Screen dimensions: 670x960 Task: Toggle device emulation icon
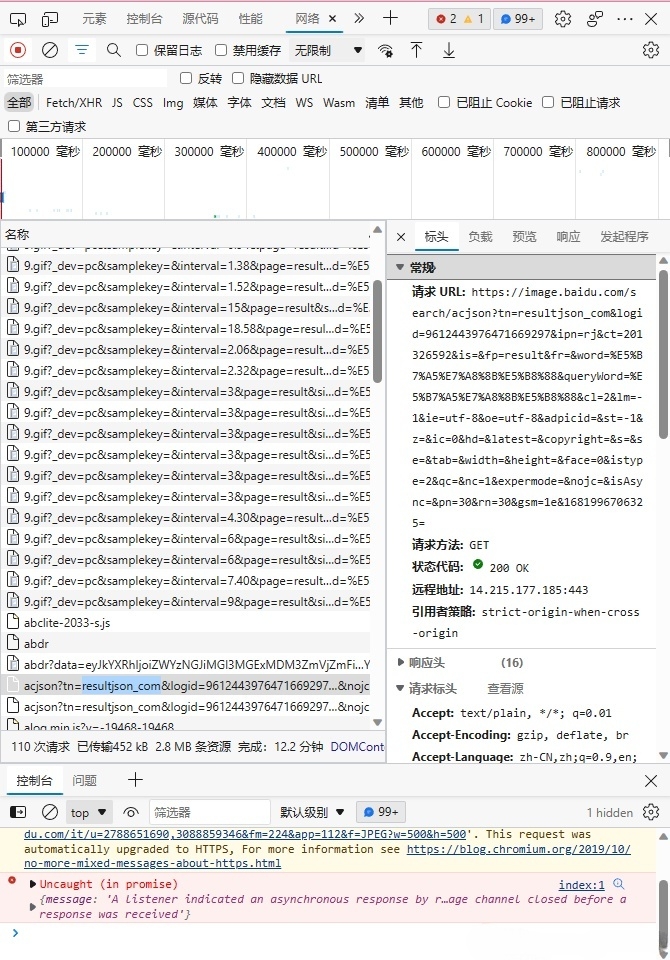click(x=49, y=19)
